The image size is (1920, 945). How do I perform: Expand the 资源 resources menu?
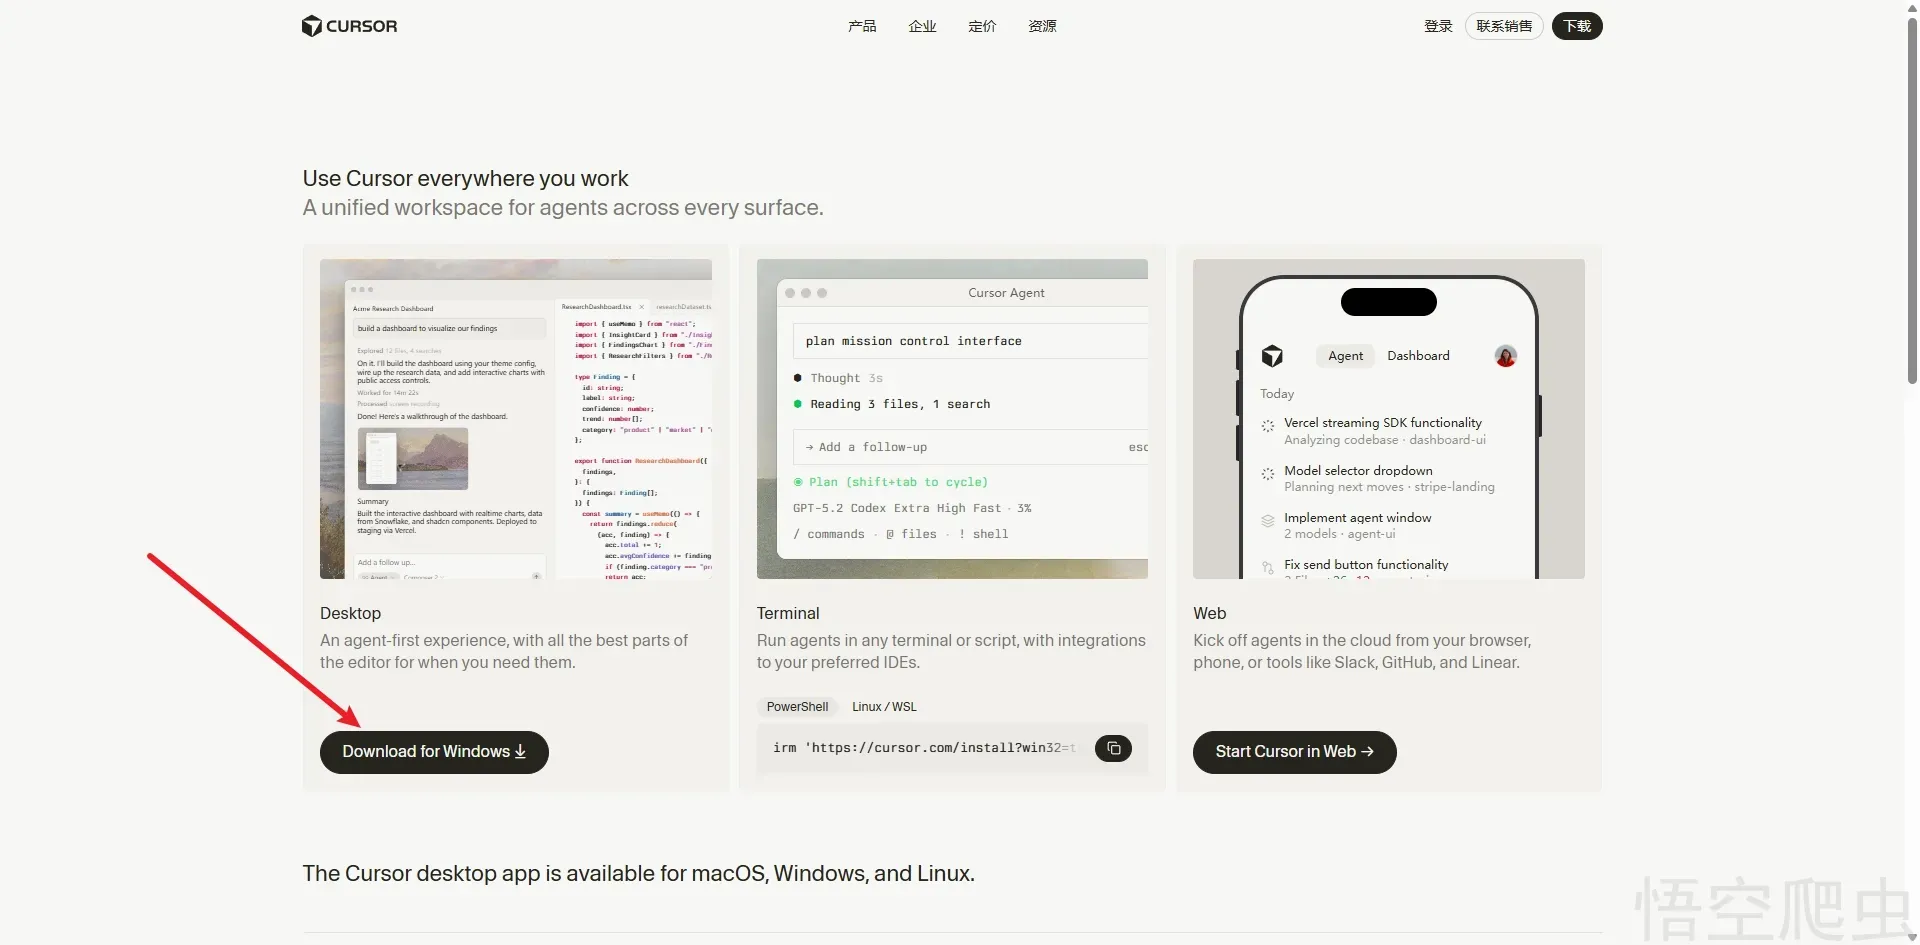pyautogui.click(x=1042, y=26)
